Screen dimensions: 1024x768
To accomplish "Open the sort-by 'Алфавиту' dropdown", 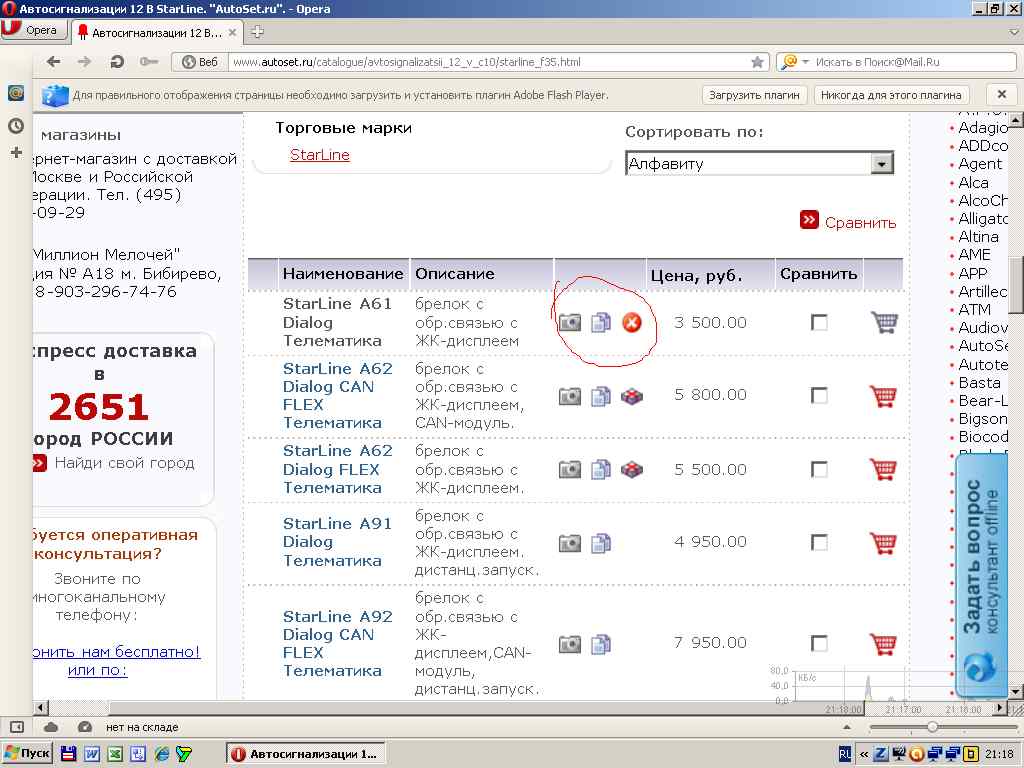I will coord(881,164).
